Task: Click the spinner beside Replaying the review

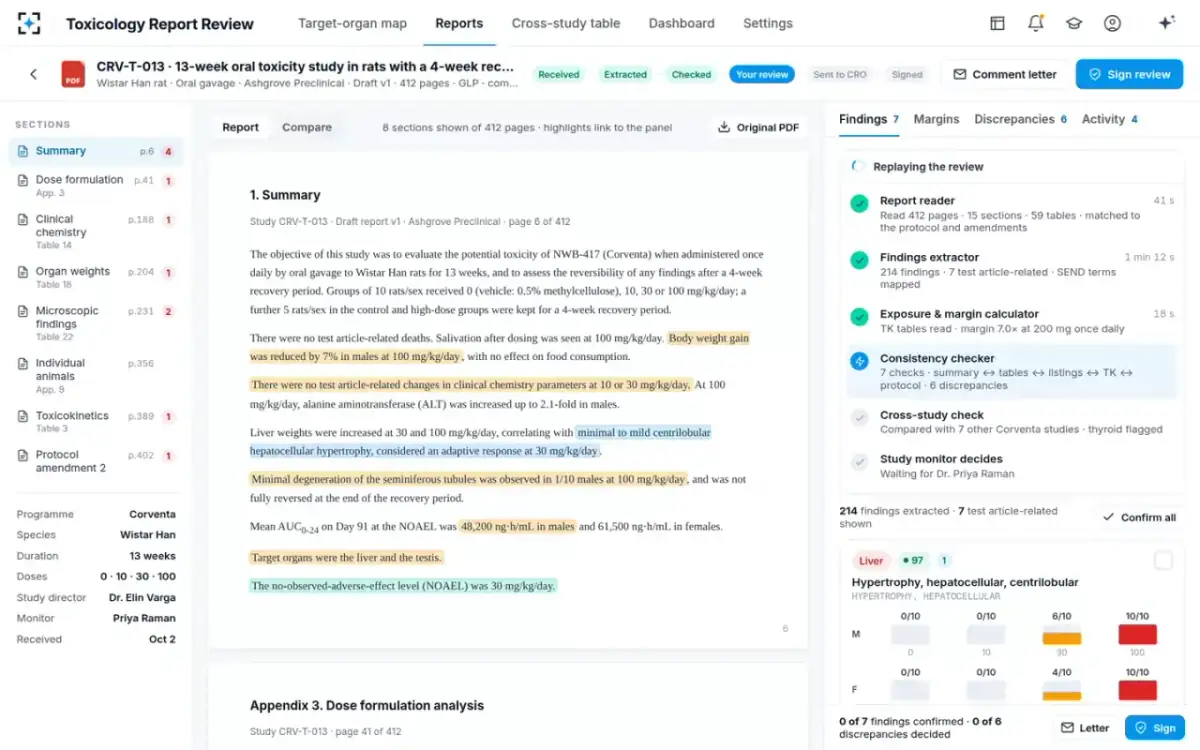Action: click(x=858, y=167)
